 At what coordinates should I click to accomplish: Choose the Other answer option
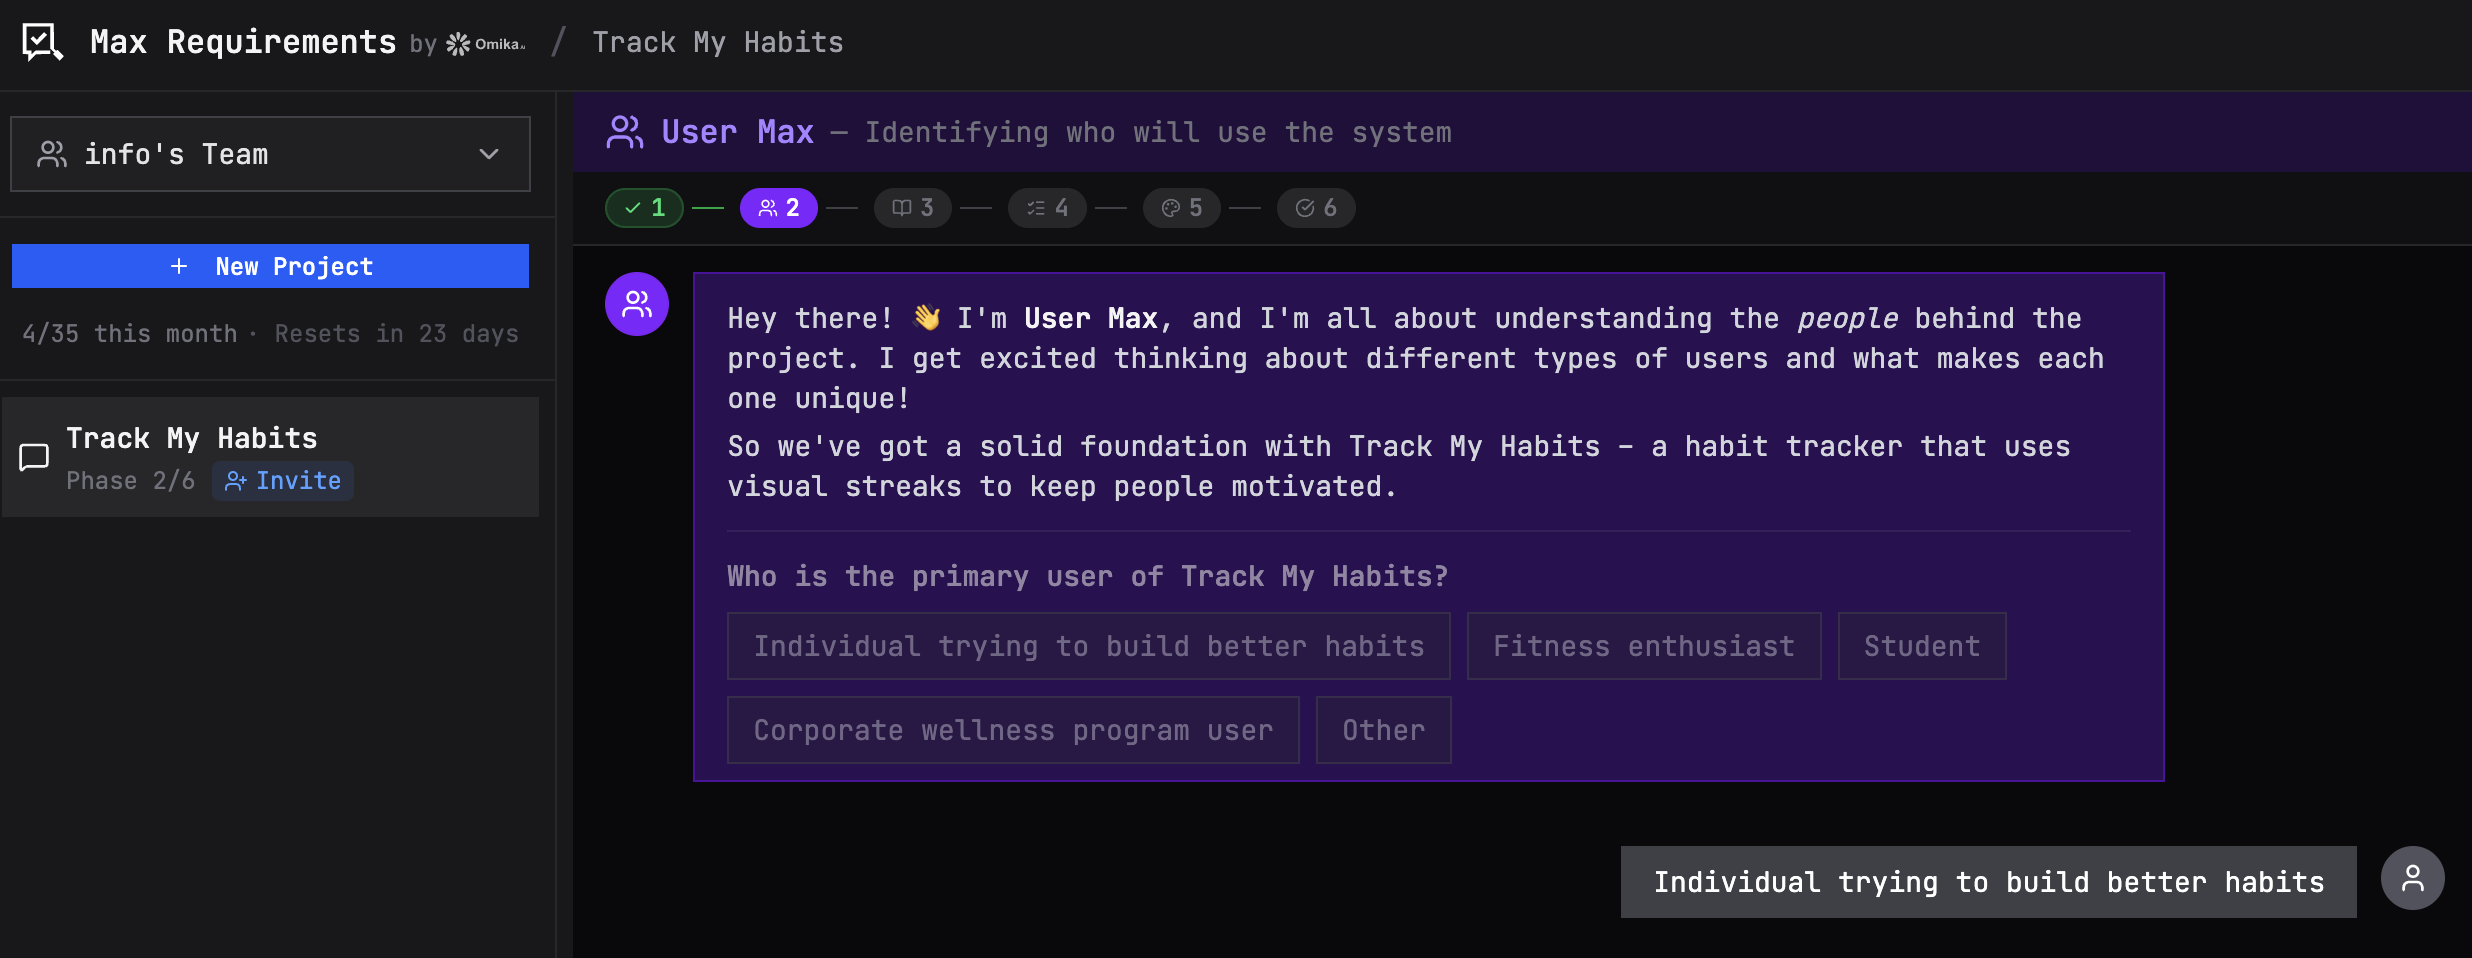pyautogui.click(x=1383, y=730)
